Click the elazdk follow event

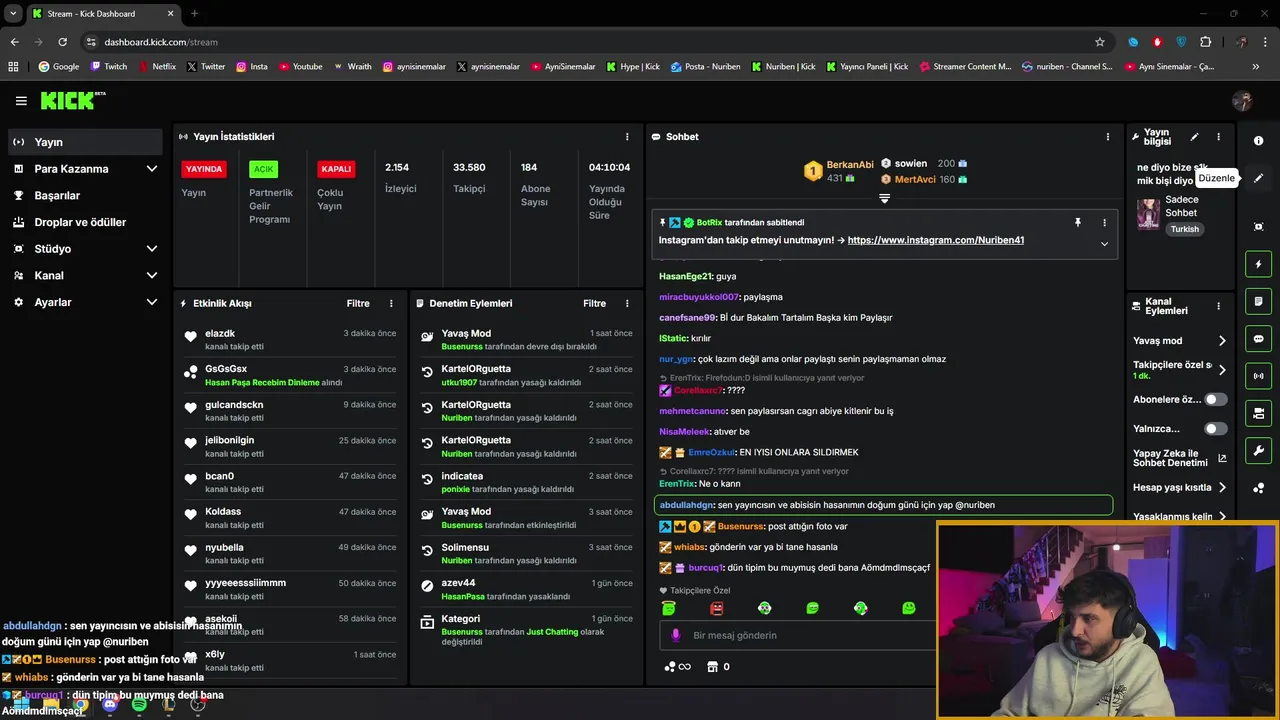pos(290,340)
